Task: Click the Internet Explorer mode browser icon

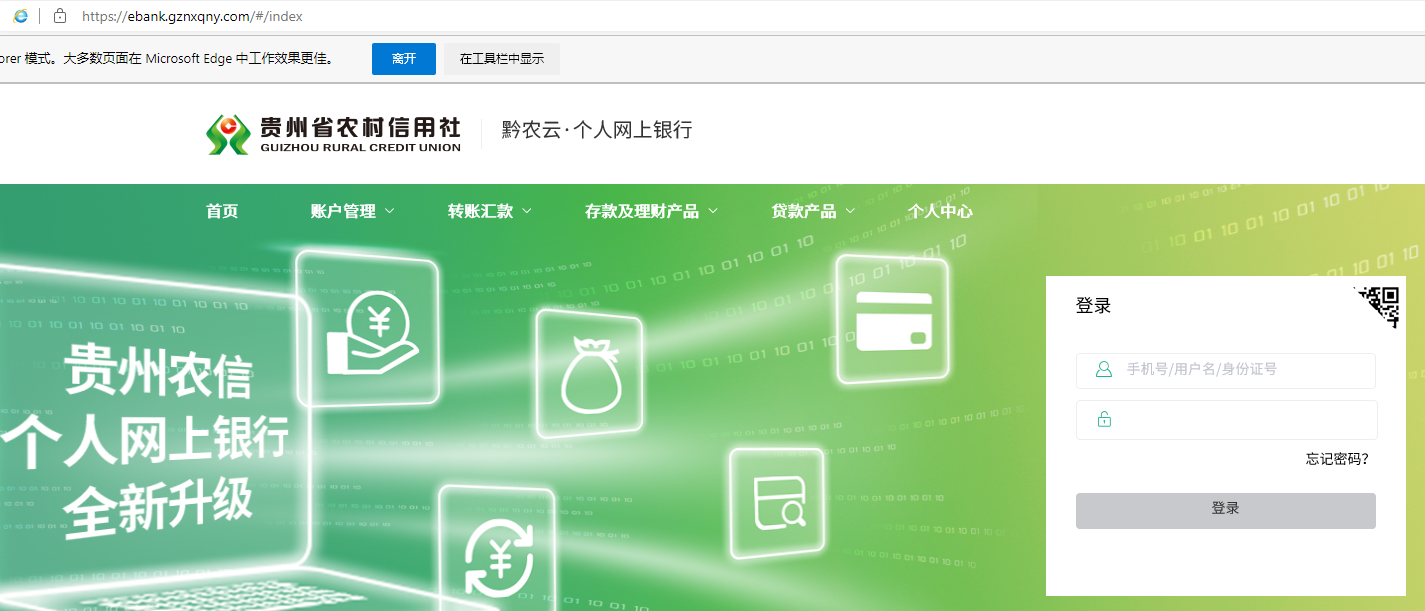Action: tap(20, 16)
